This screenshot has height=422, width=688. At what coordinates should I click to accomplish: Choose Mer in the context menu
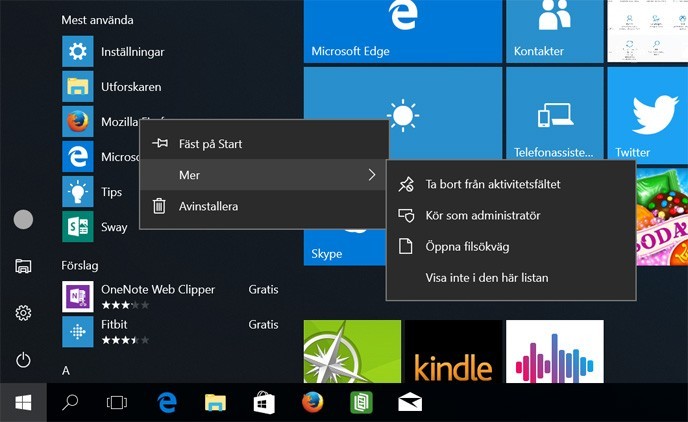tap(264, 175)
